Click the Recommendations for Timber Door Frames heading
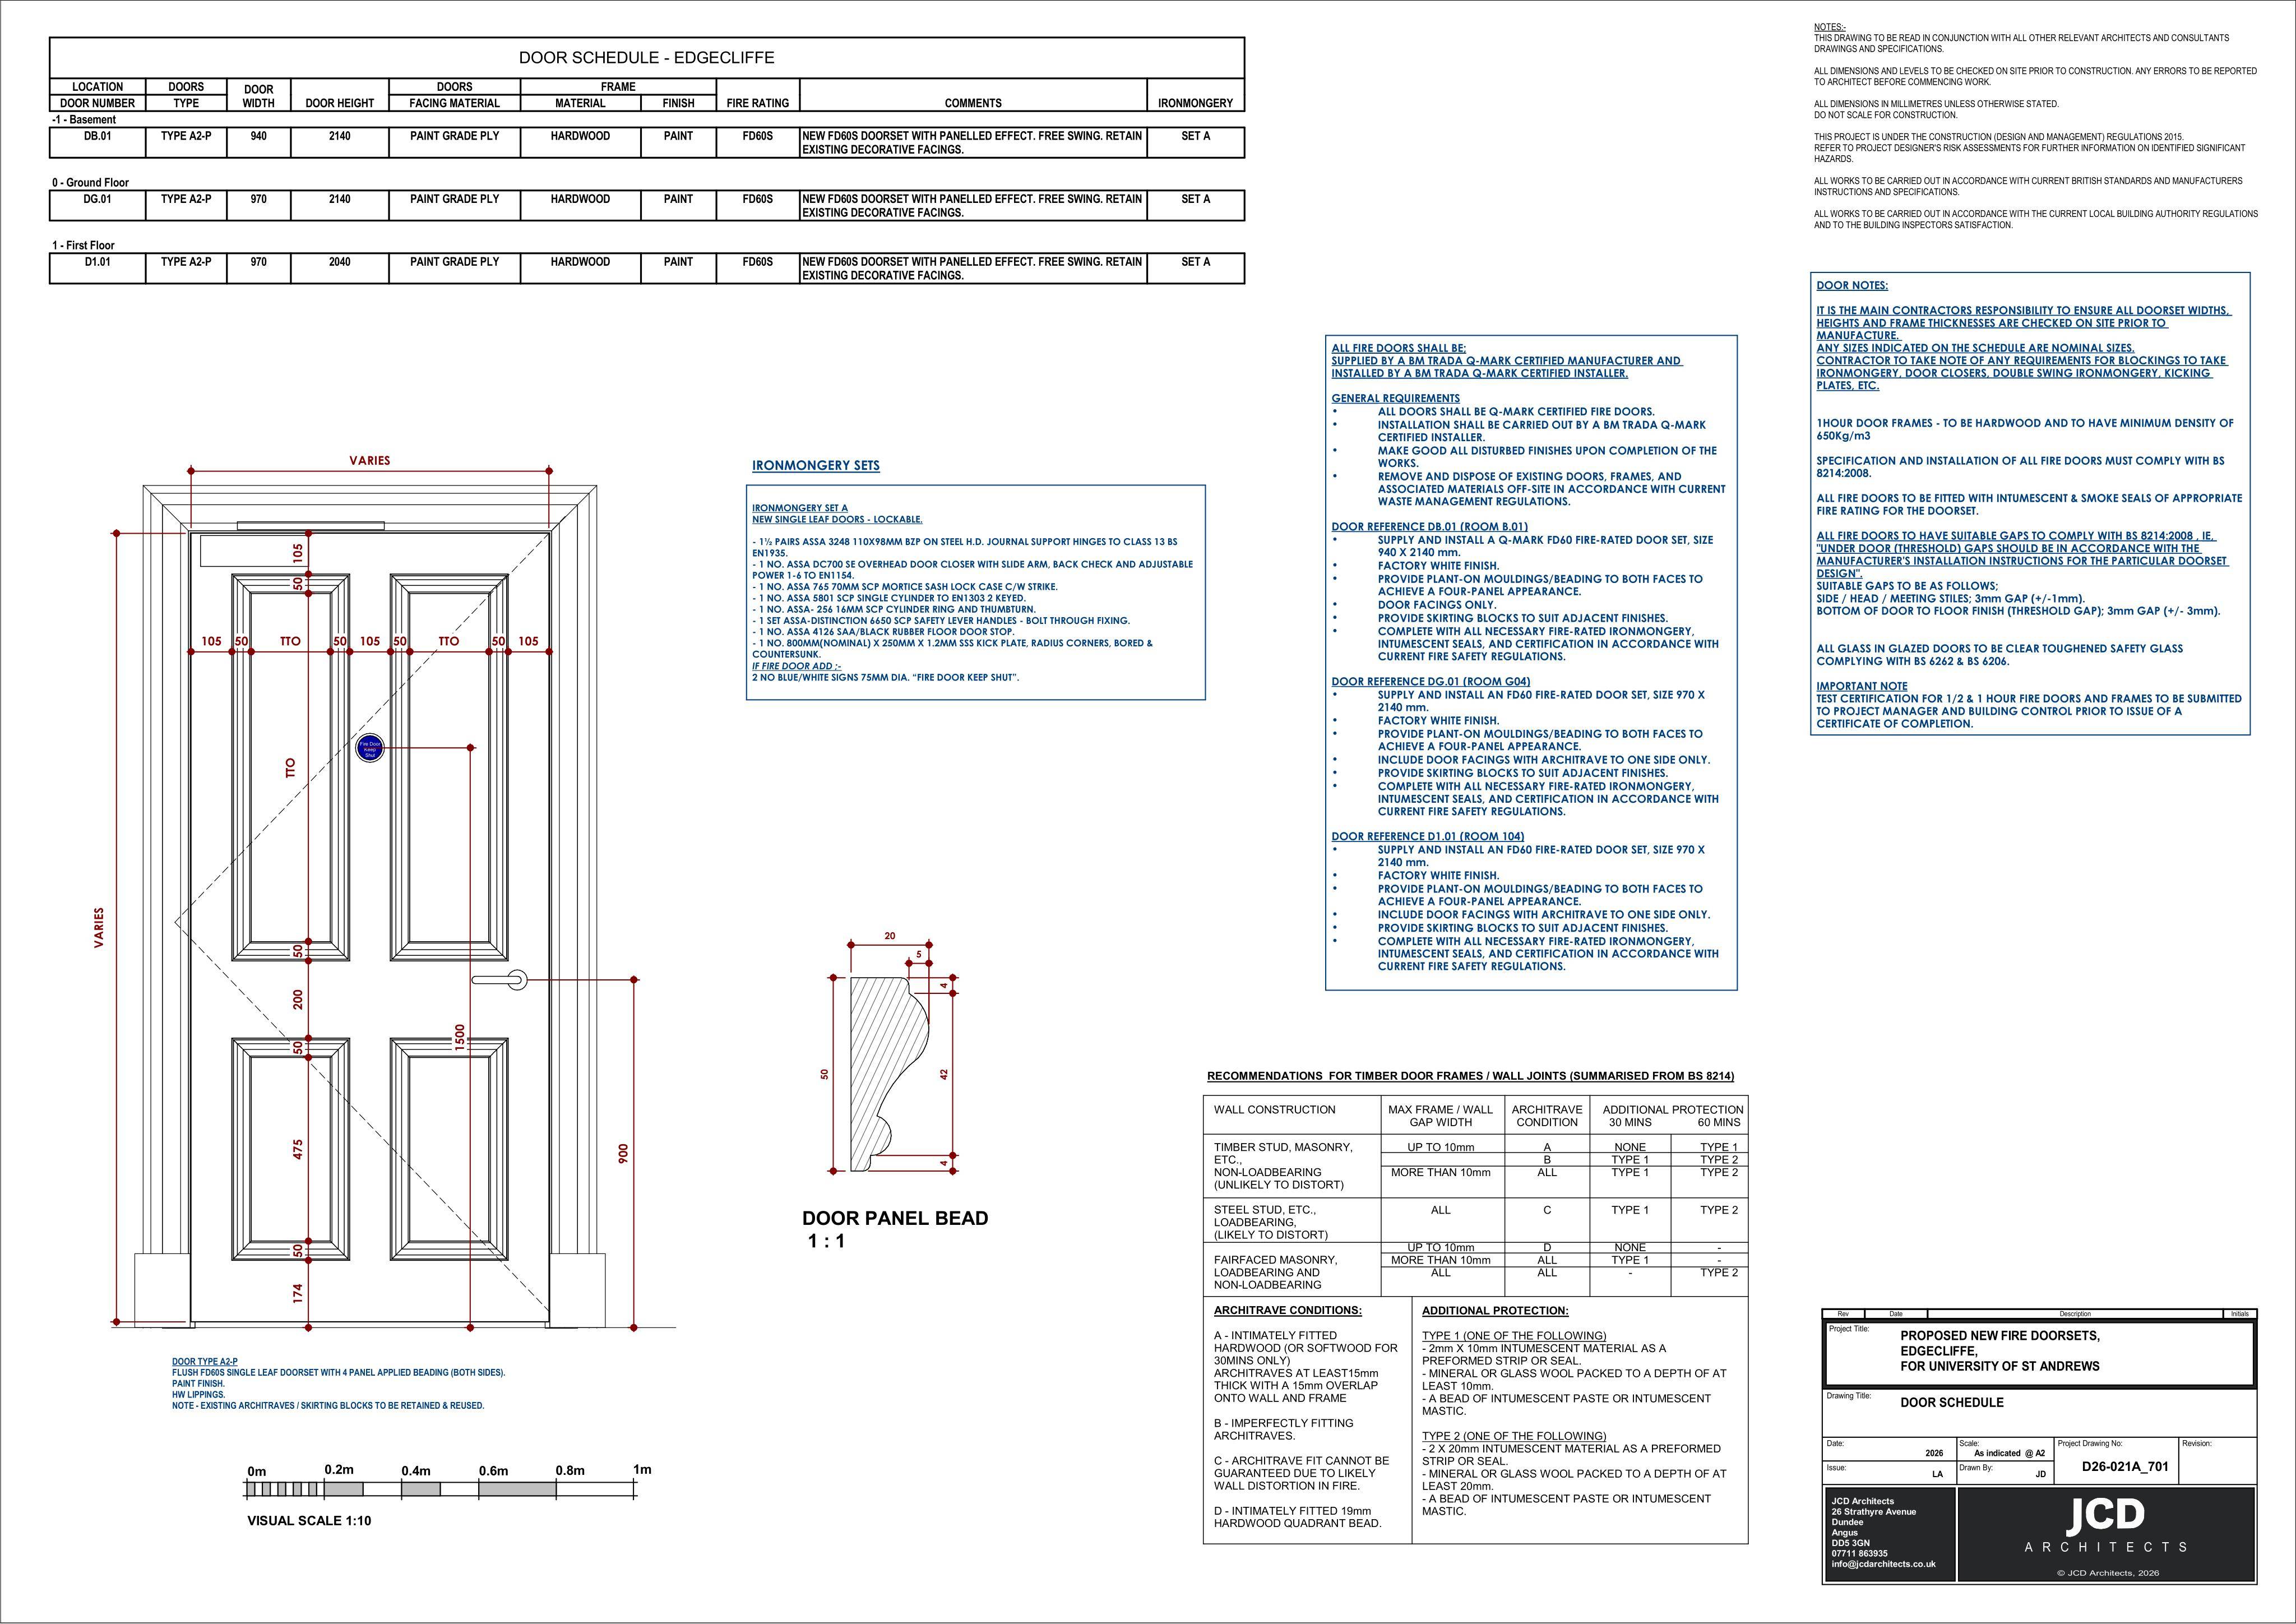The image size is (2296, 1624). tap(1471, 1076)
